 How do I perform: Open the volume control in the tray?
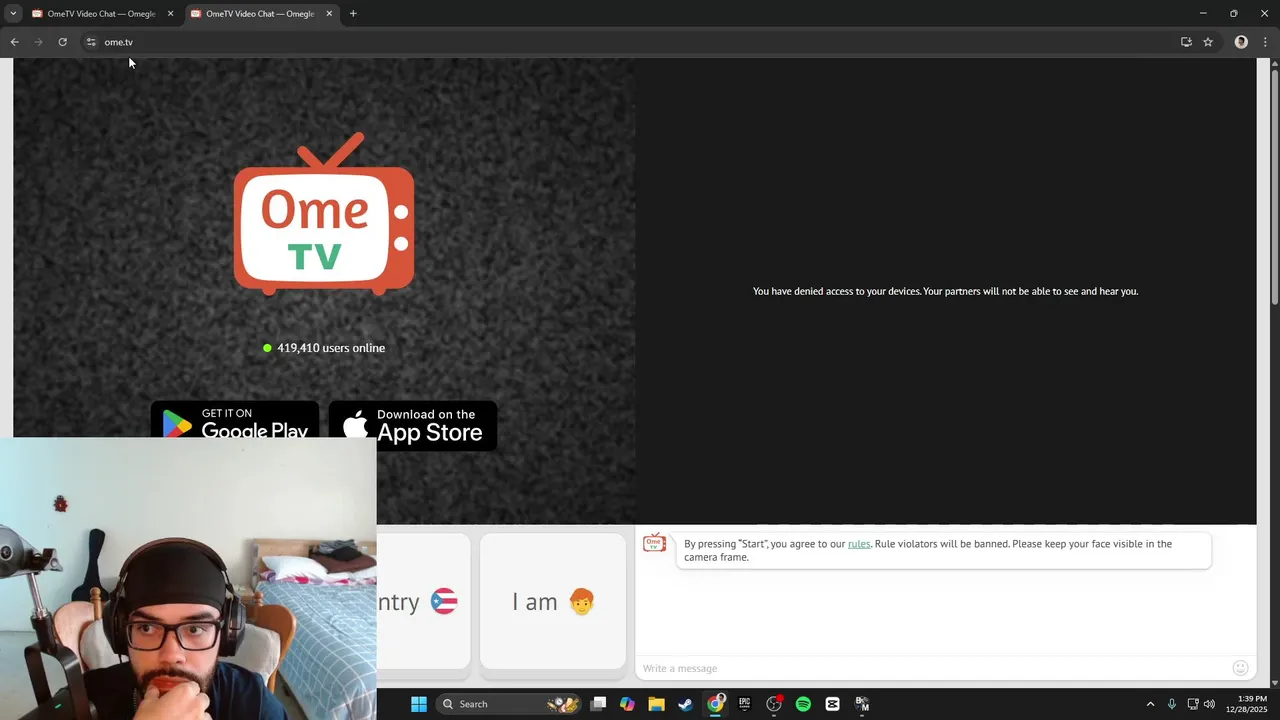tap(1209, 704)
